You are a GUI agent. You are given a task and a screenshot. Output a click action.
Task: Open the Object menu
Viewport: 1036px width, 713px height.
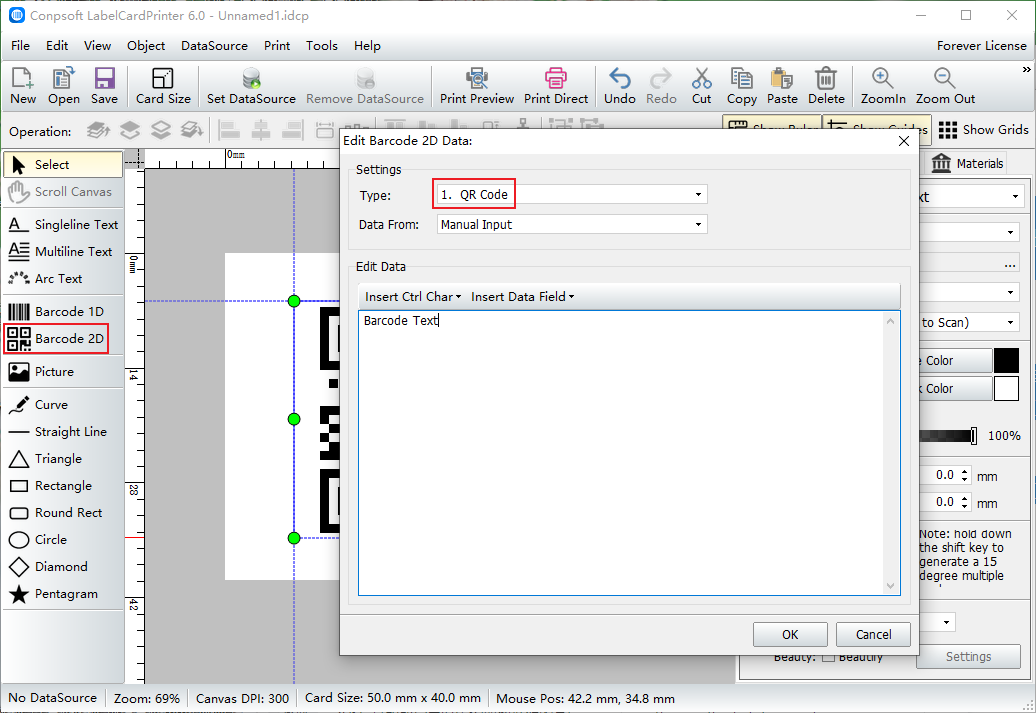(146, 46)
